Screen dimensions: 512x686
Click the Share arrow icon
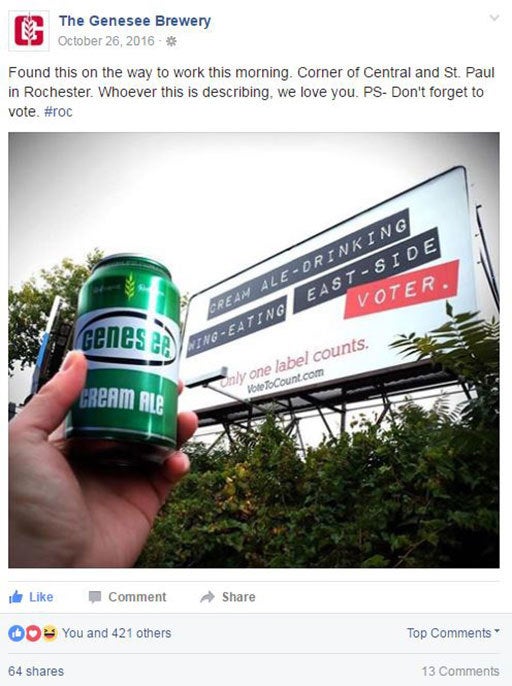point(207,597)
